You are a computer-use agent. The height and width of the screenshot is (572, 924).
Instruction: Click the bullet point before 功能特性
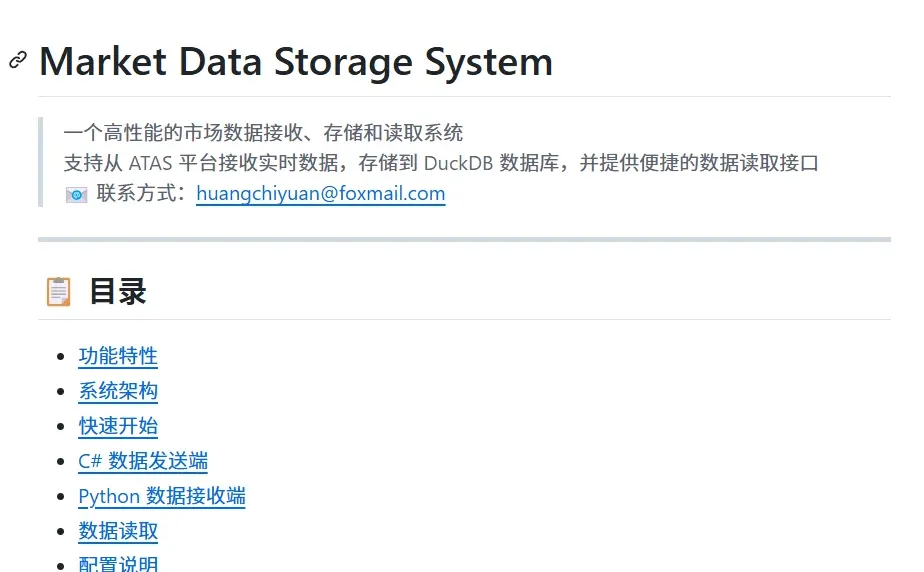click(60, 356)
